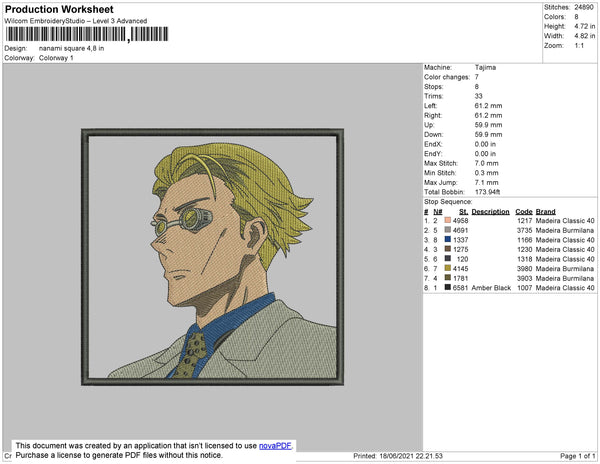600x464 pixels.
Task: Click the Max Jump value '7.1 mm'
Action: pos(487,182)
